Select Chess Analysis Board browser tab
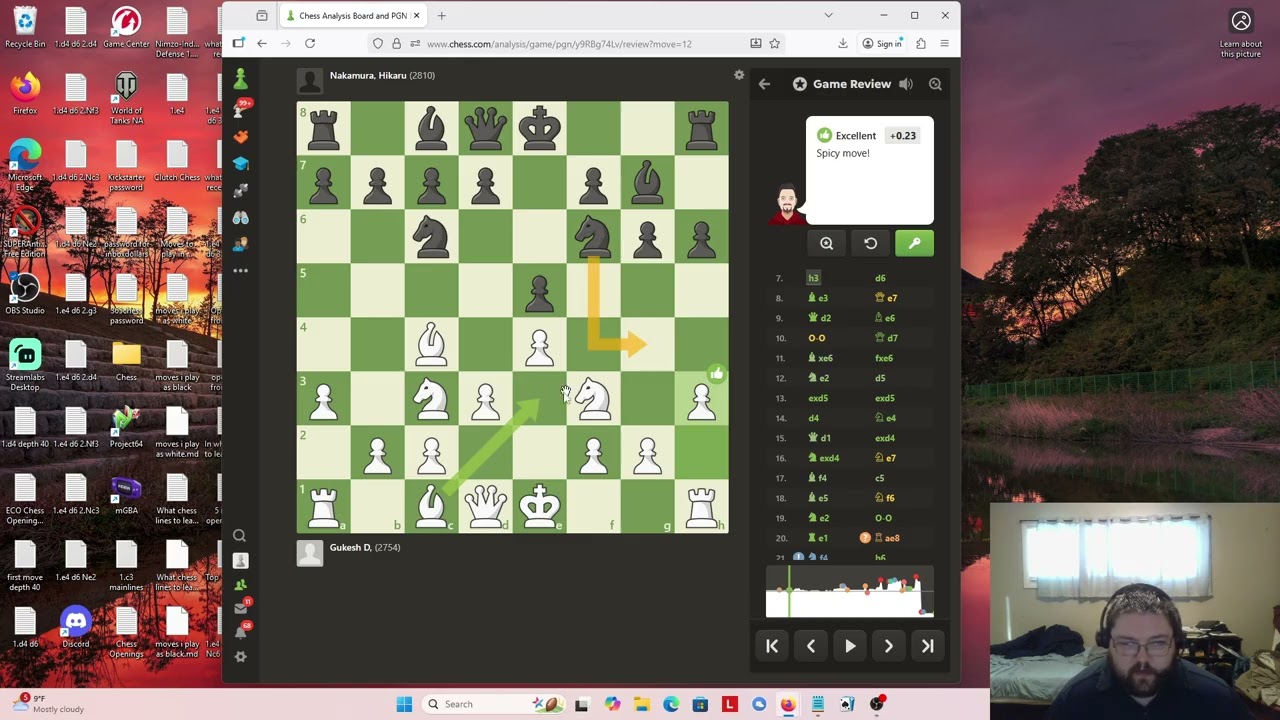1280x720 pixels. [352, 16]
